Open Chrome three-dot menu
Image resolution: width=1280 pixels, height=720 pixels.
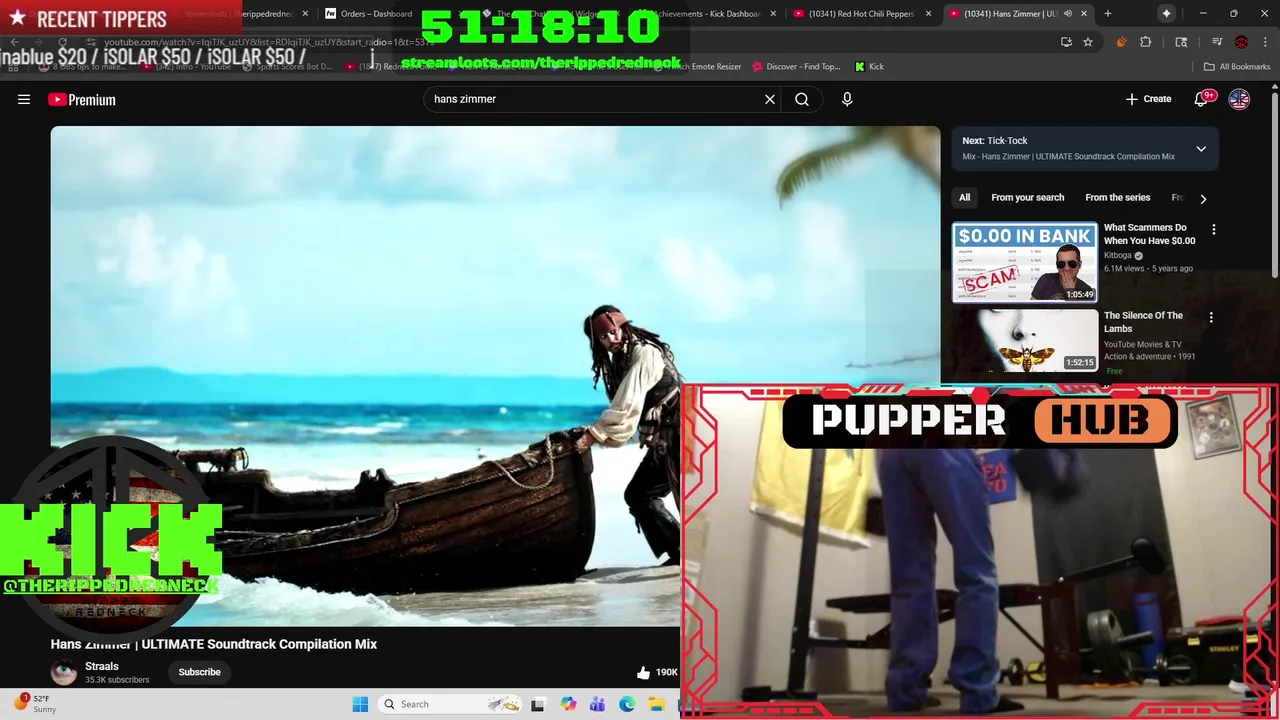[x=1265, y=42]
